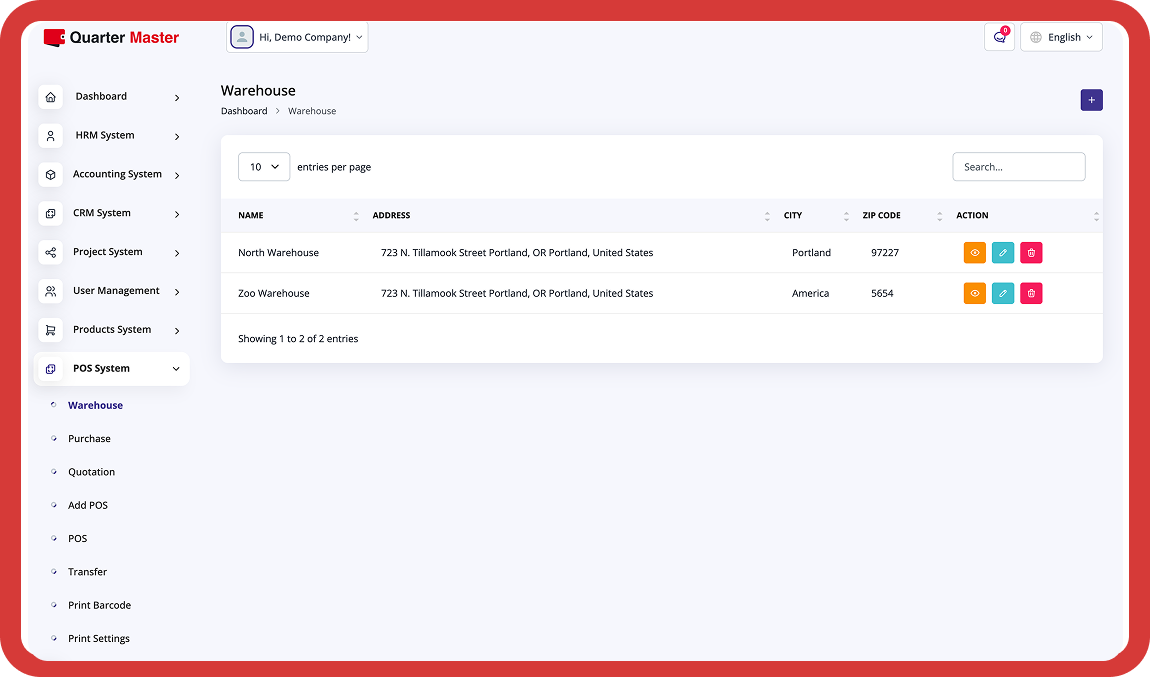
Task: Open the Accounting System icon in sidebar
Action: click(x=50, y=174)
